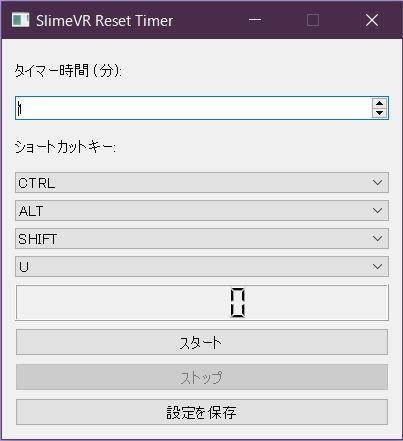Click the タイマー時間 (分): label
Viewport: 403px width, 441px height.
[68, 71]
